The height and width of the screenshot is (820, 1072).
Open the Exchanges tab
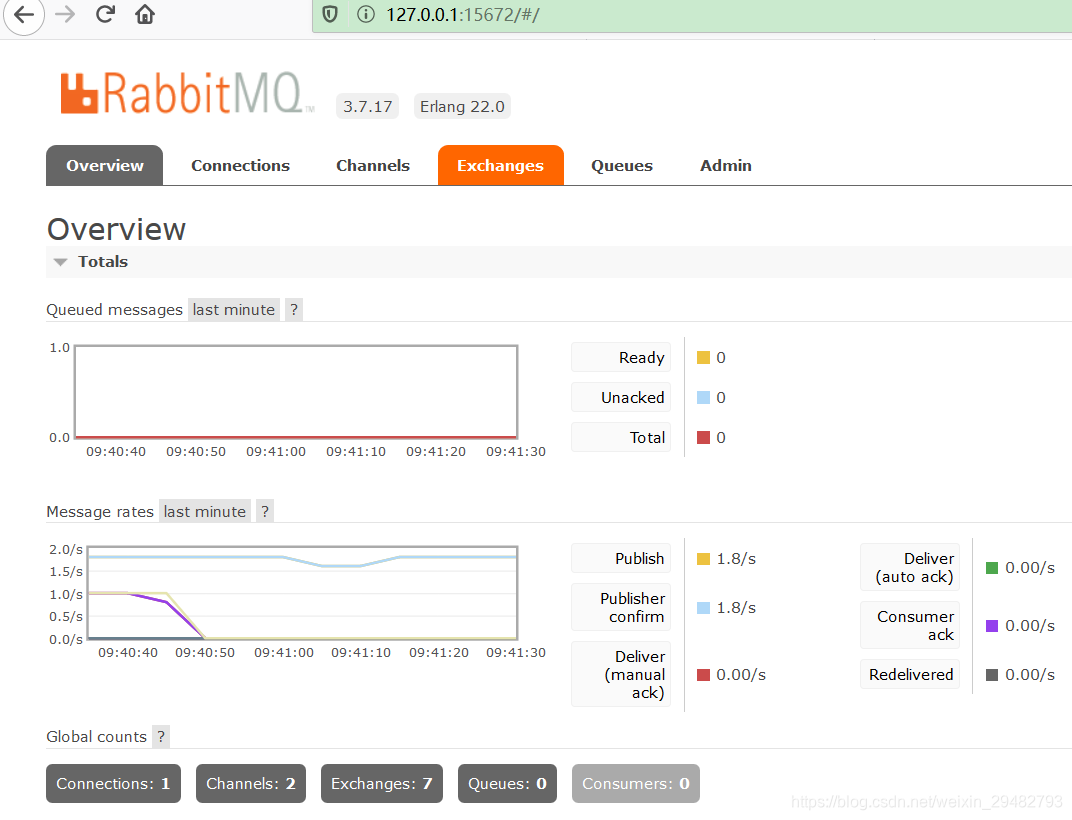click(500, 166)
